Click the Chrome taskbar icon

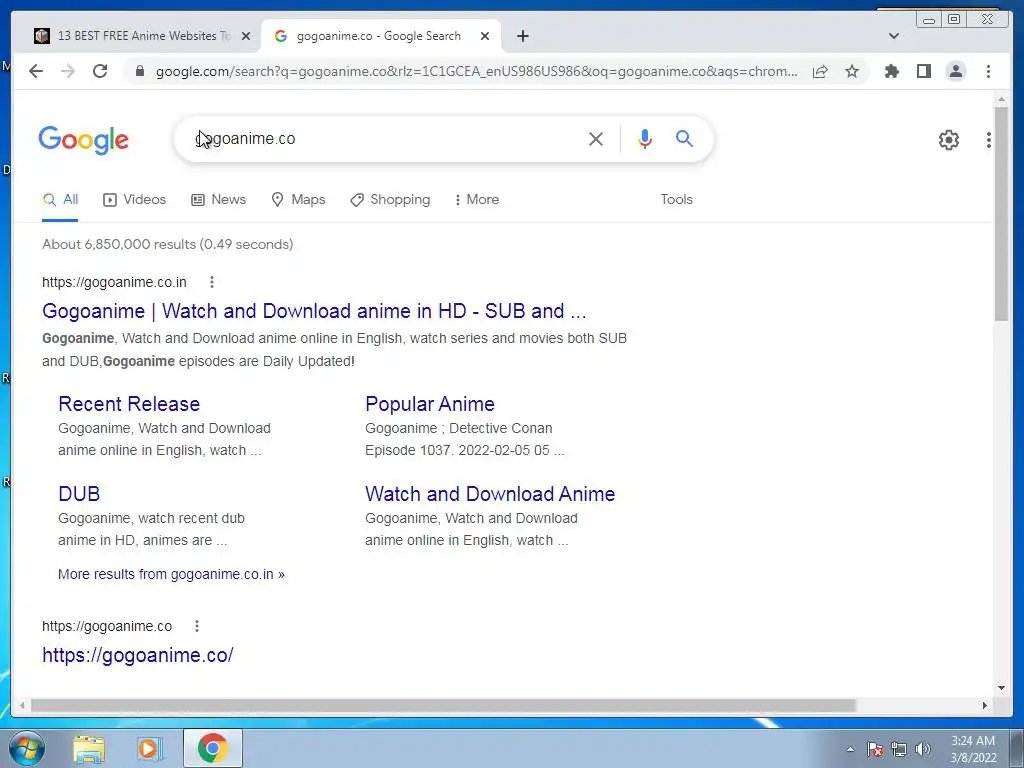212,748
